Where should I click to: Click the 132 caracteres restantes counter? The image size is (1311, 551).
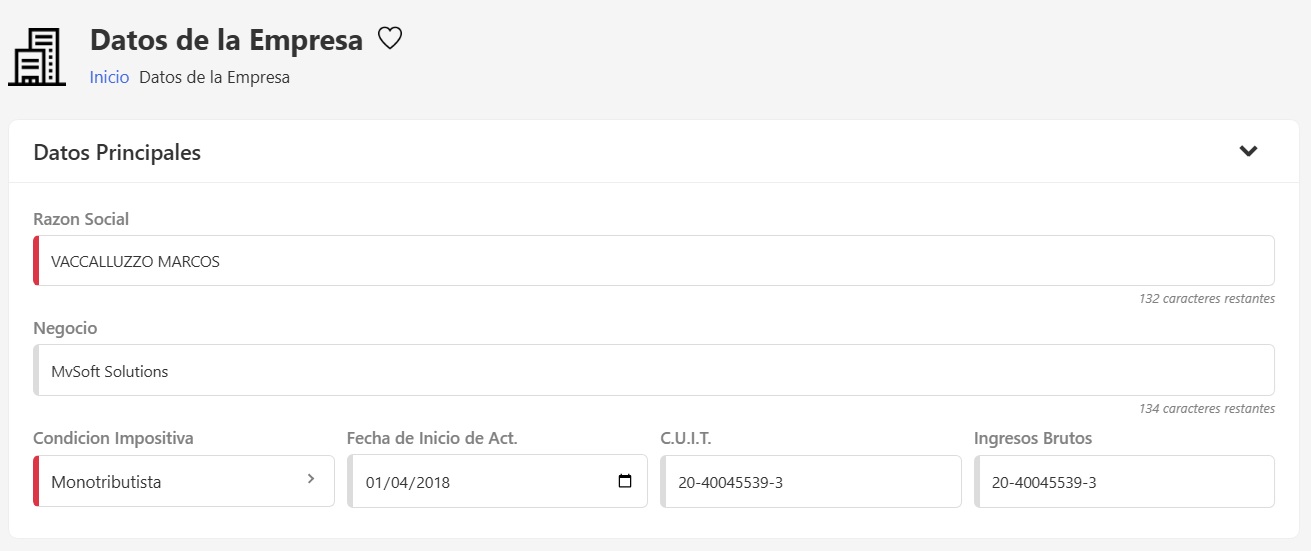click(x=1206, y=299)
